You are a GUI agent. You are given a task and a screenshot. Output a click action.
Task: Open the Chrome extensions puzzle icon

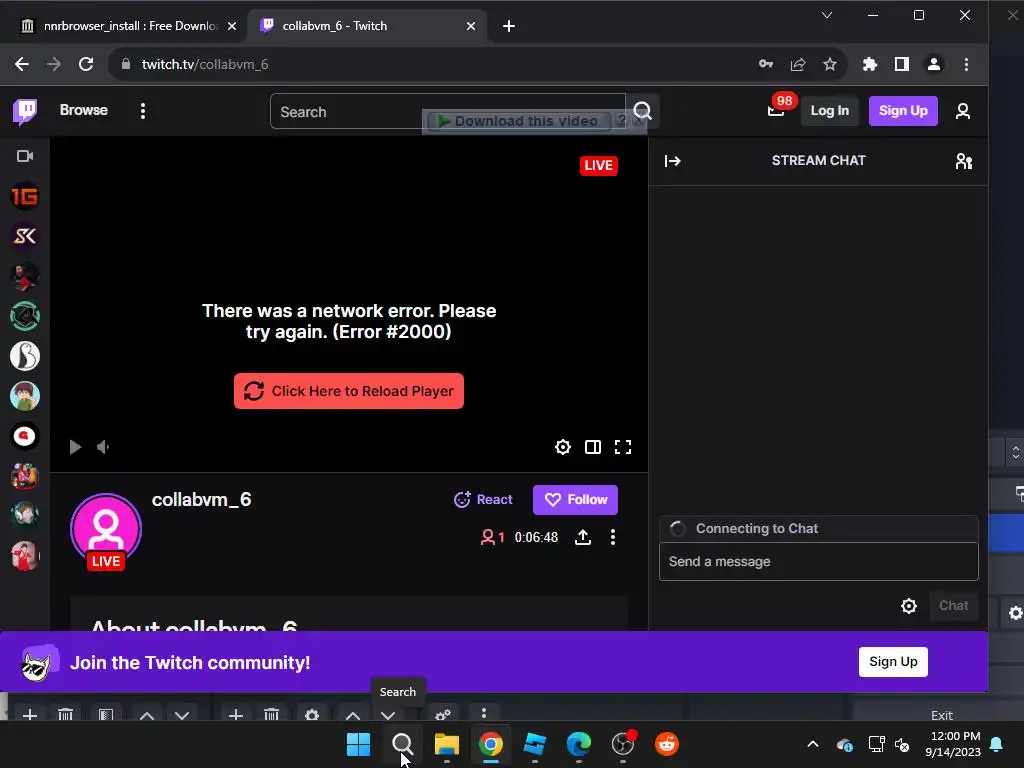869,64
